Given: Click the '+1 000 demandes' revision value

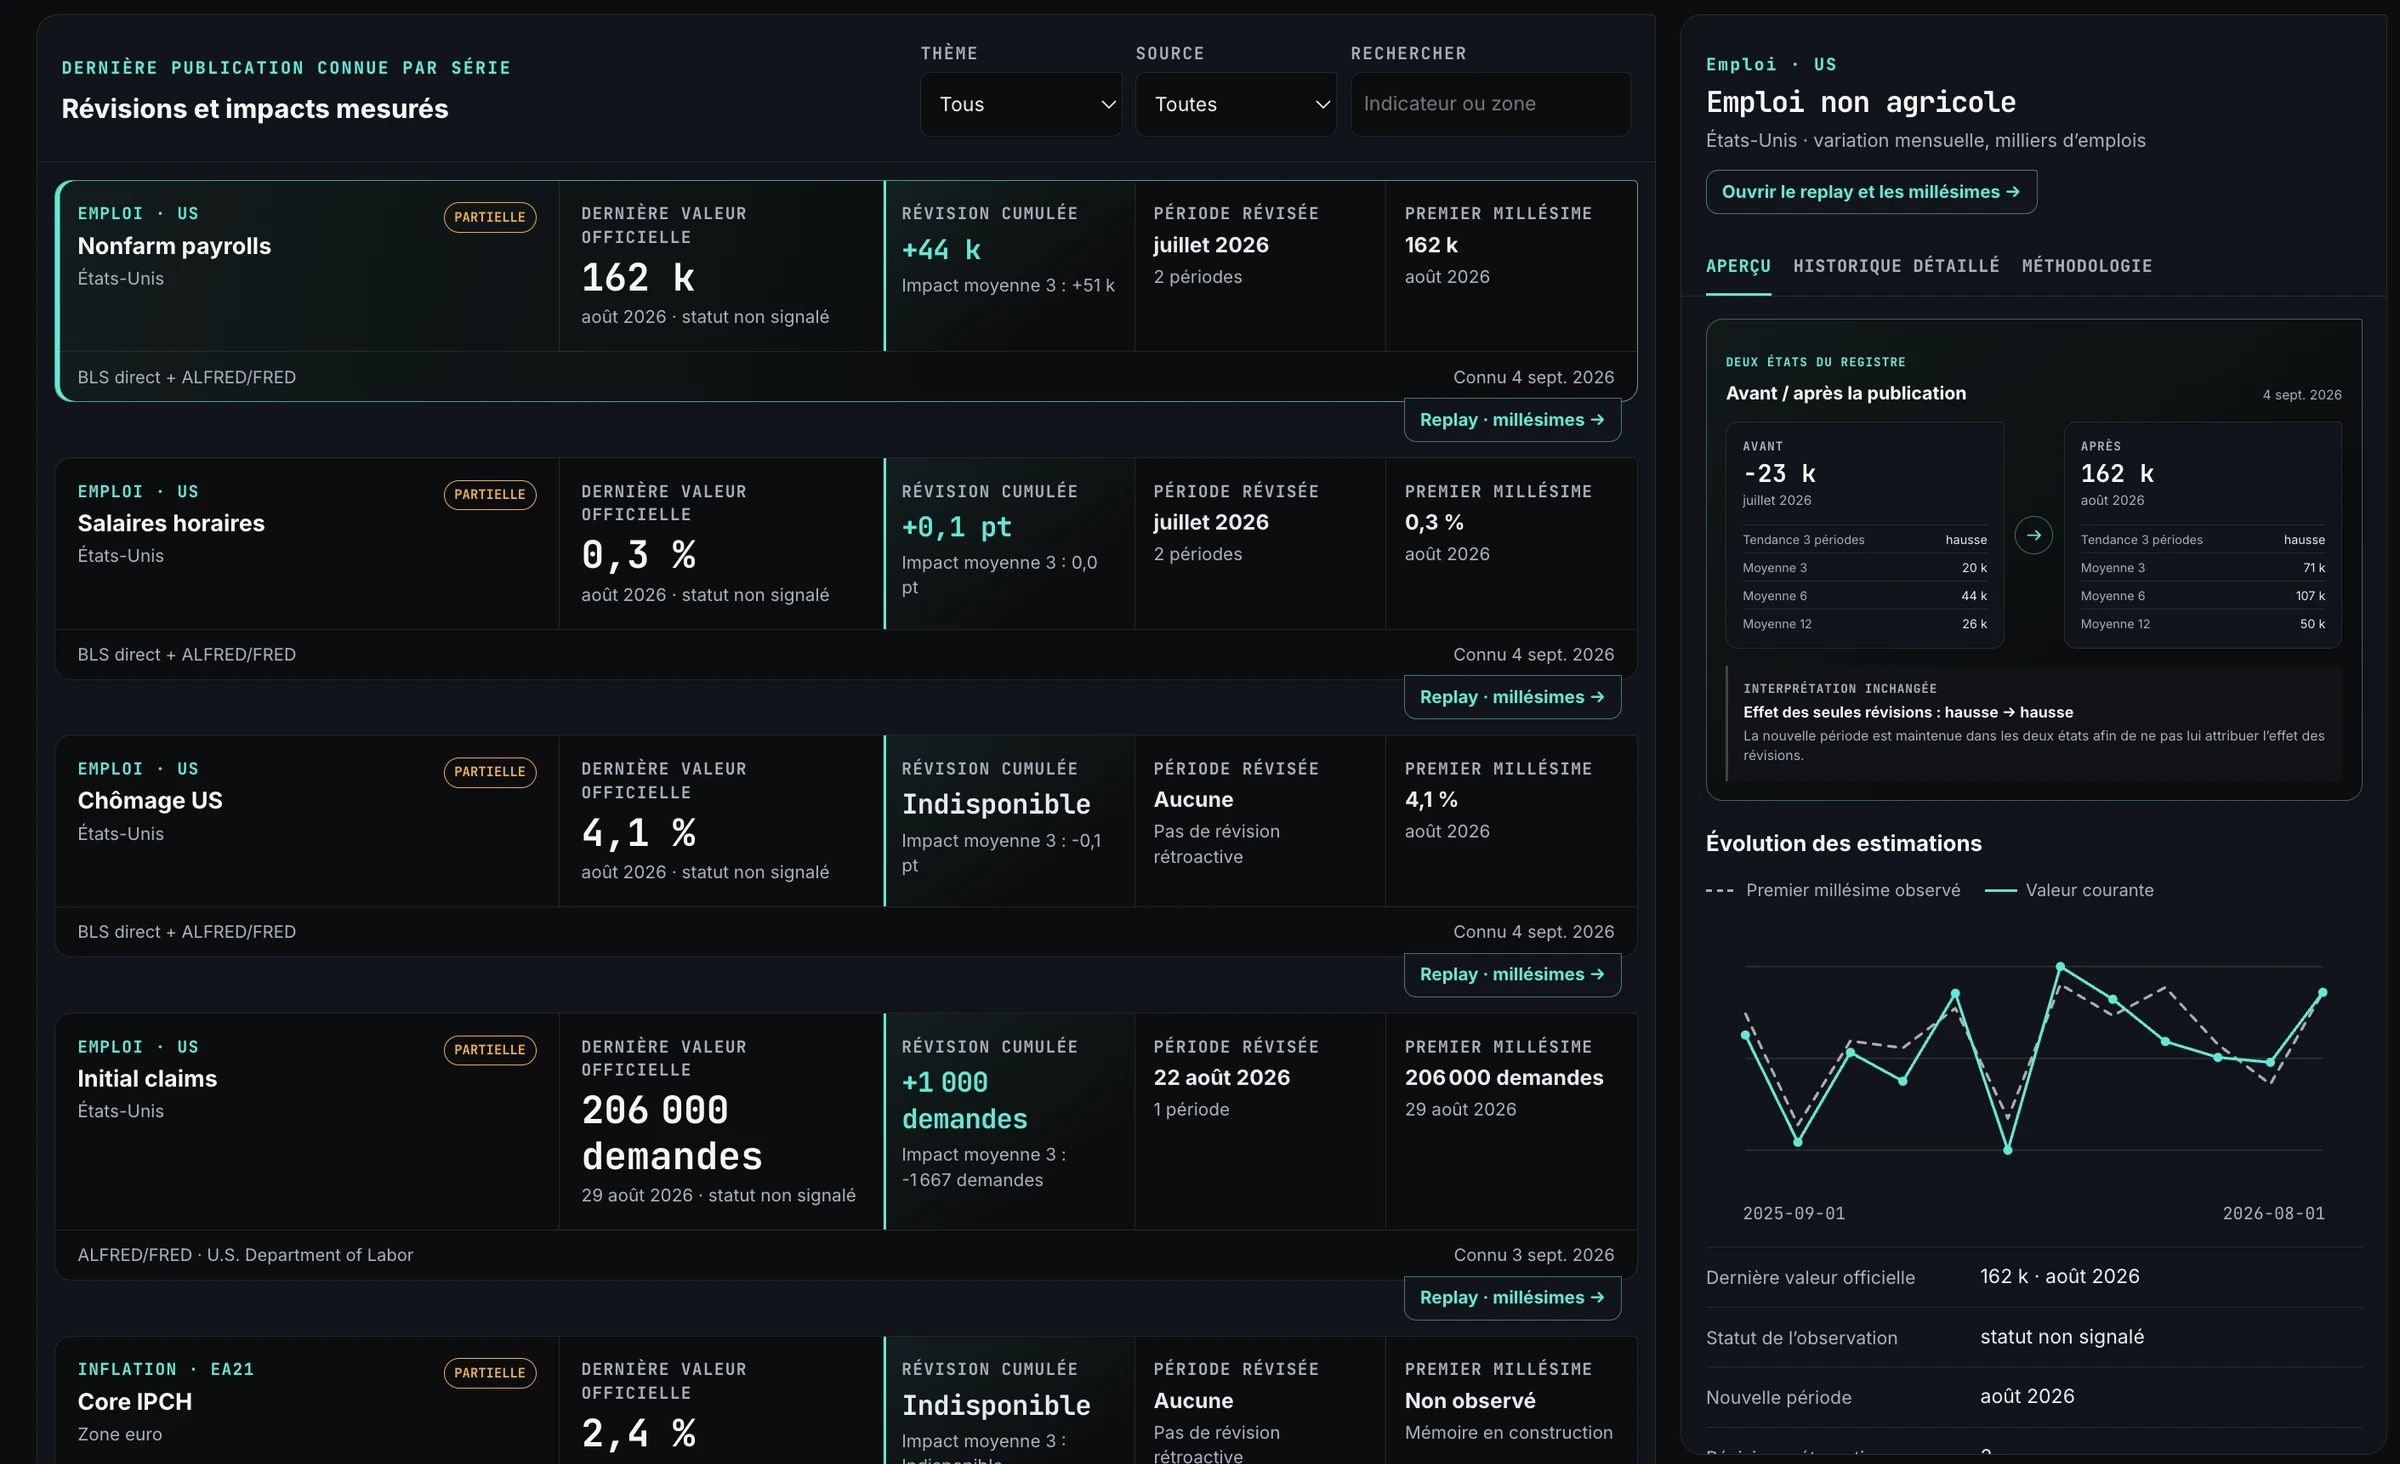Looking at the screenshot, I should 965,1101.
